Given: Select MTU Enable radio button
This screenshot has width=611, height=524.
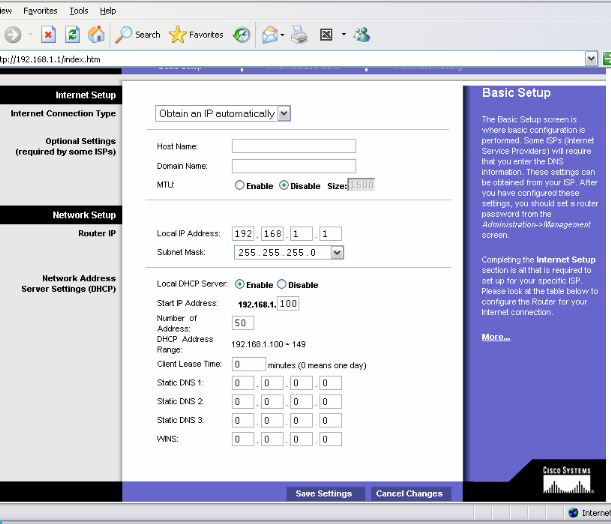Looking at the screenshot, I should click(239, 185).
